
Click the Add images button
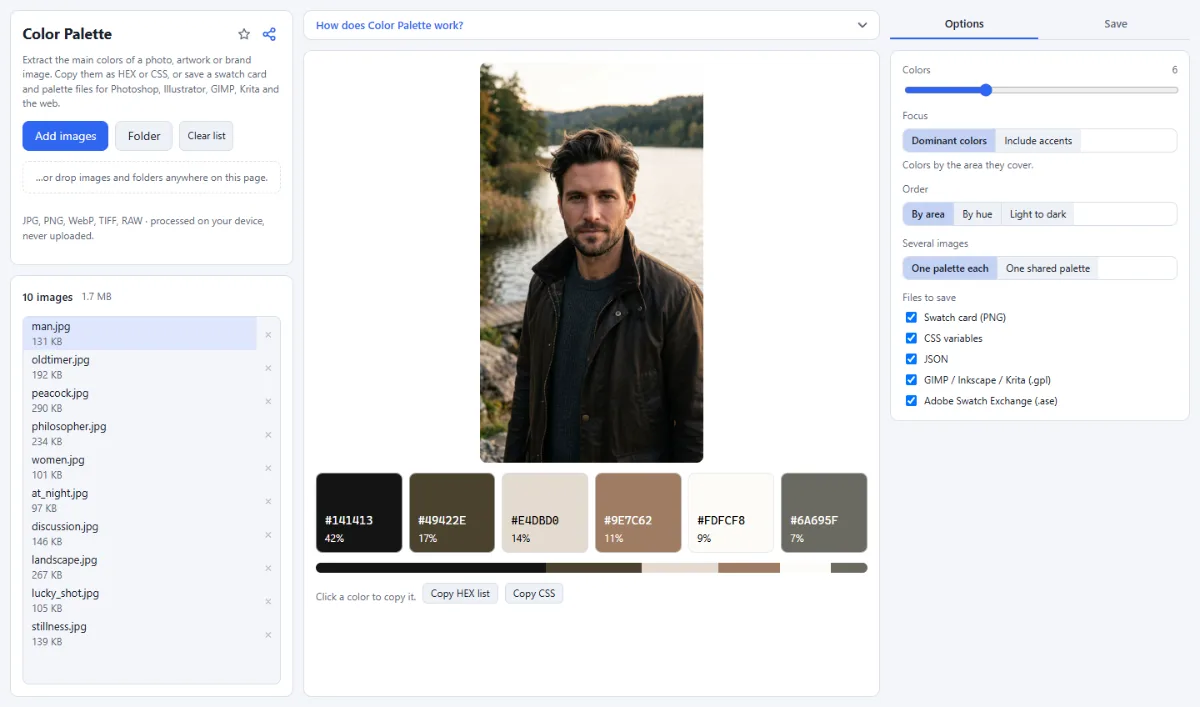tap(66, 136)
